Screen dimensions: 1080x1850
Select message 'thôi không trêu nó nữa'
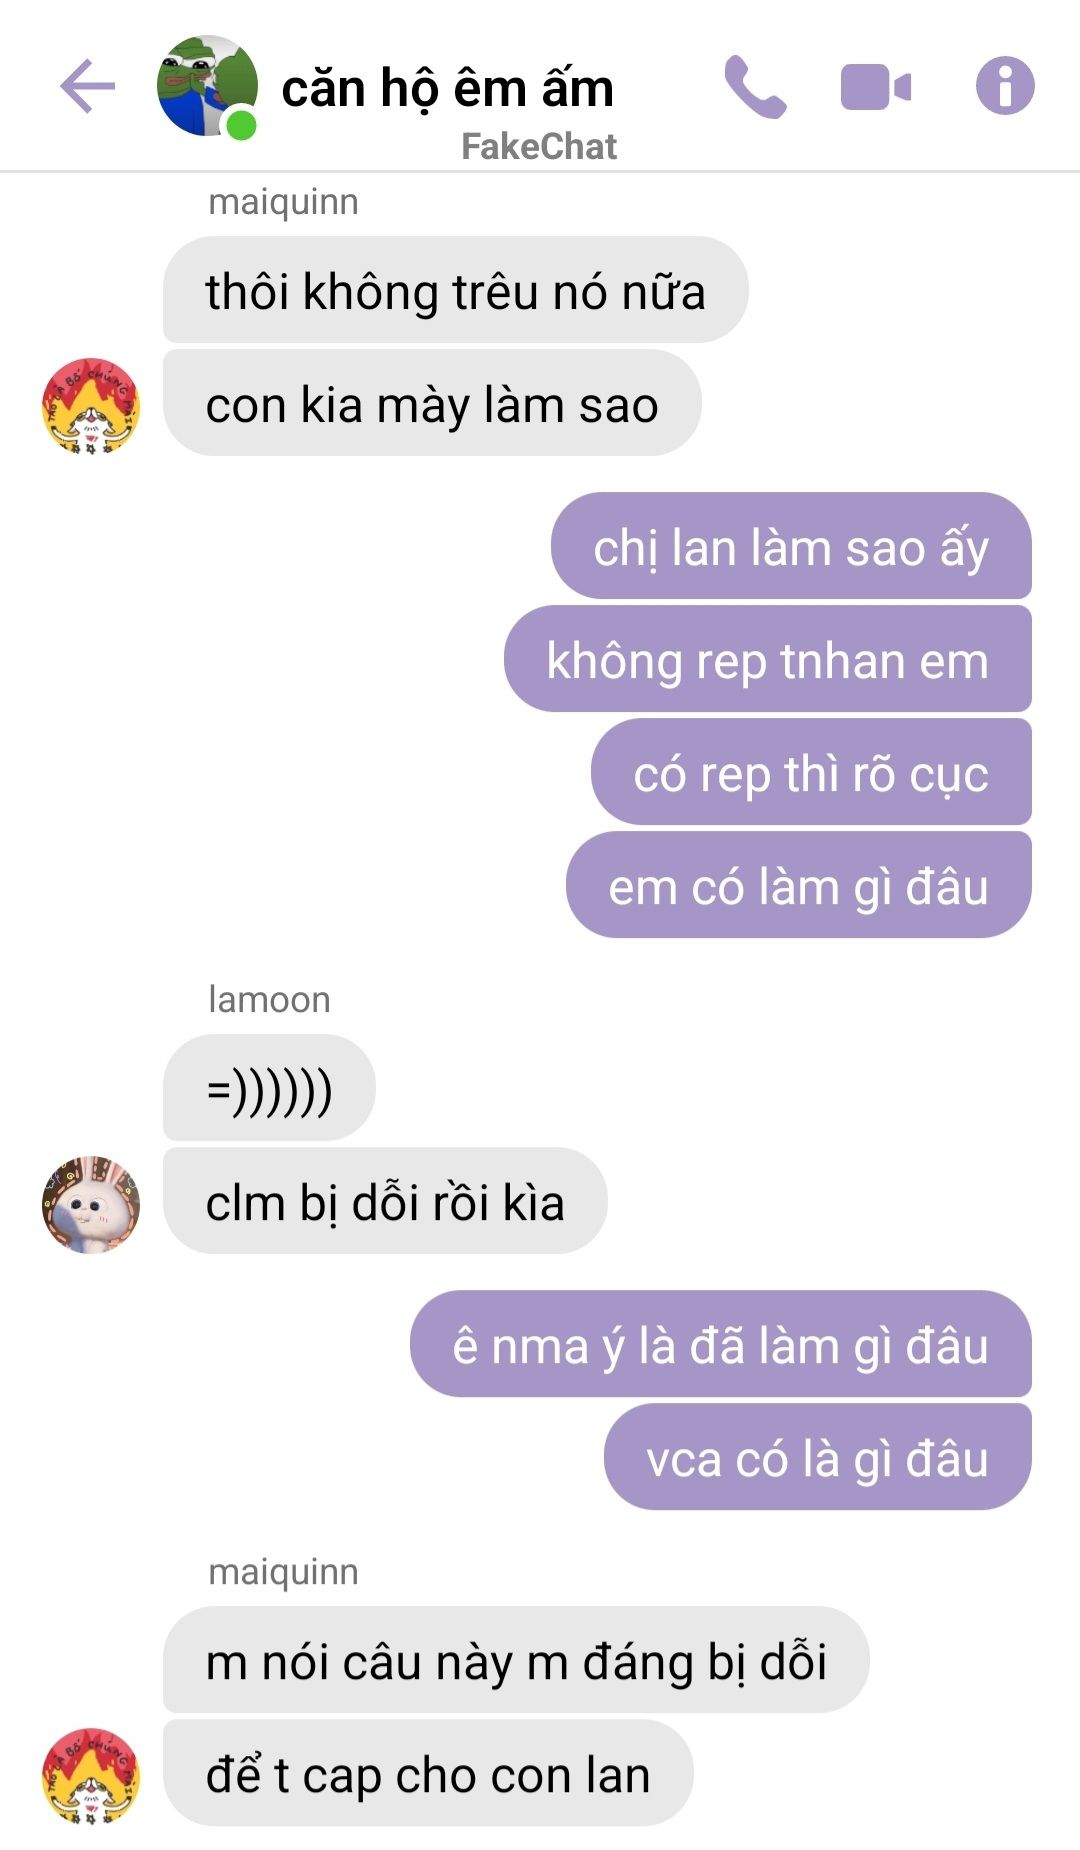point(455,290)
